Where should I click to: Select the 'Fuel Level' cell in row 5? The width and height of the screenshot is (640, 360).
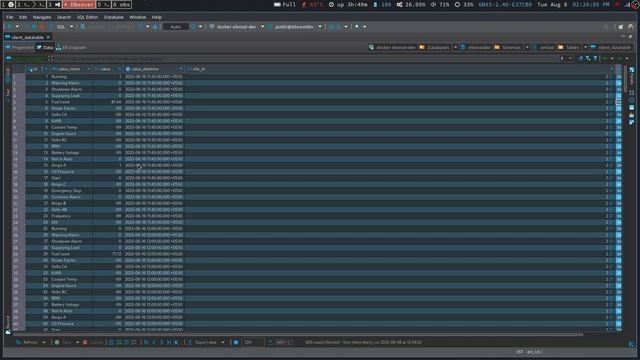[71, 102]
